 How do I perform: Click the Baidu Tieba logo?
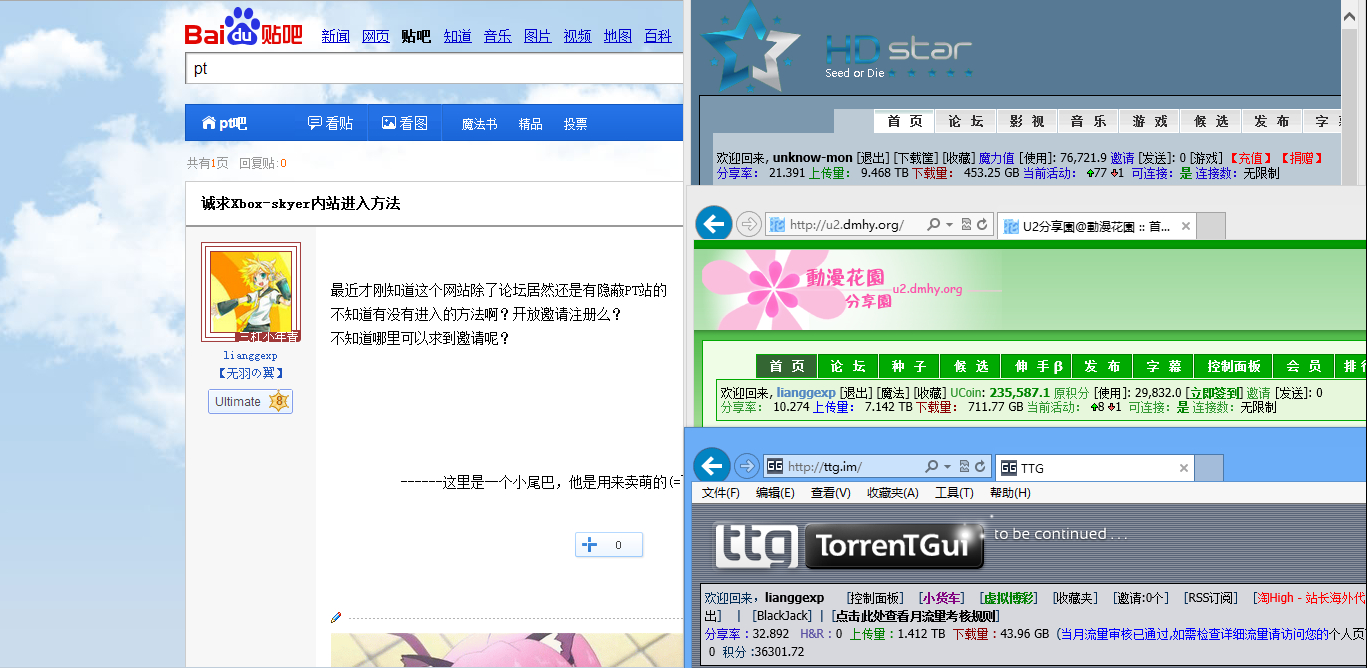click(x=243, y=28)
